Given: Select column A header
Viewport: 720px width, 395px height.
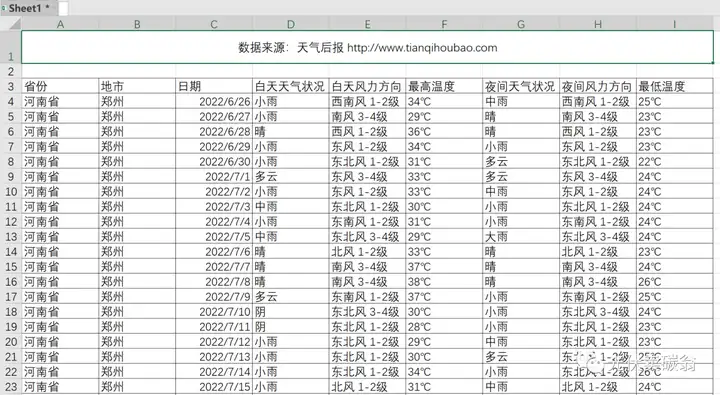Looking at the screenshot, I should pyautogui.click(x=60, y=24).
